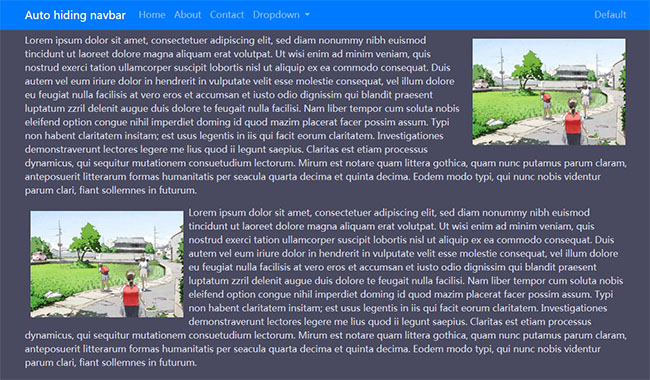Viewport: 650px width, 380px height.
Task: Click the first paragraph's last line 'parum clari'
Action: [111, 190]
